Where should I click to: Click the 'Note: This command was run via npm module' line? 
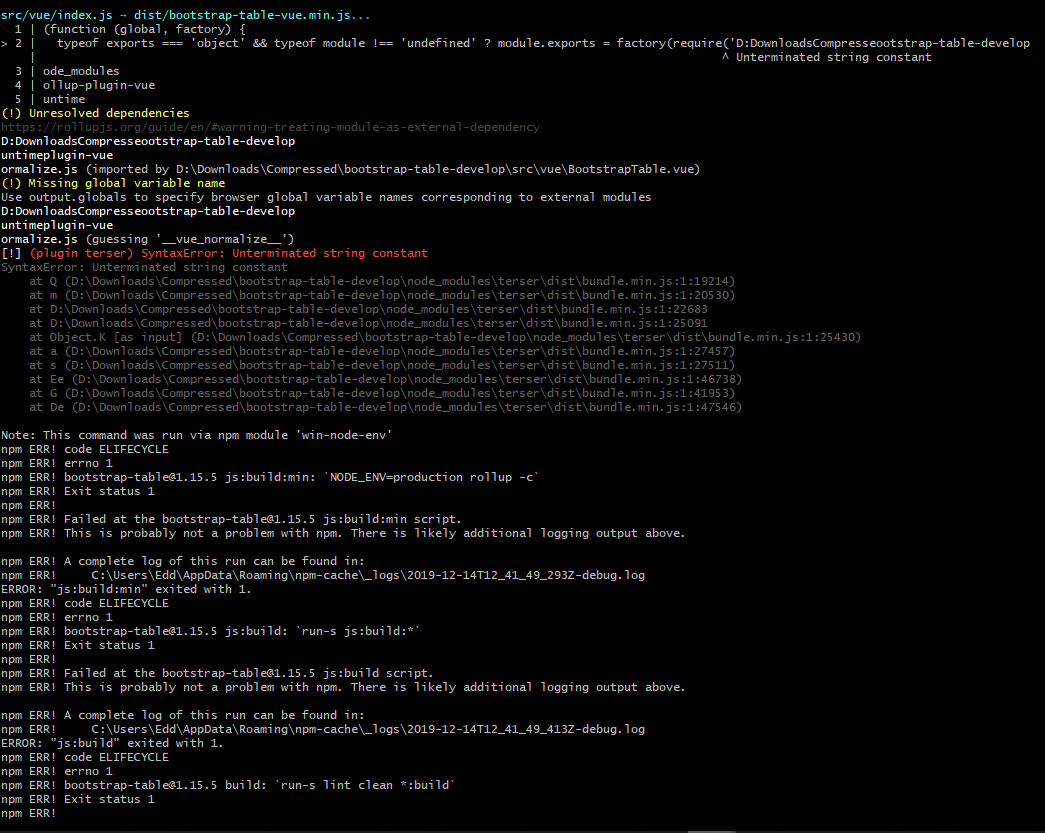coord(197,435)
